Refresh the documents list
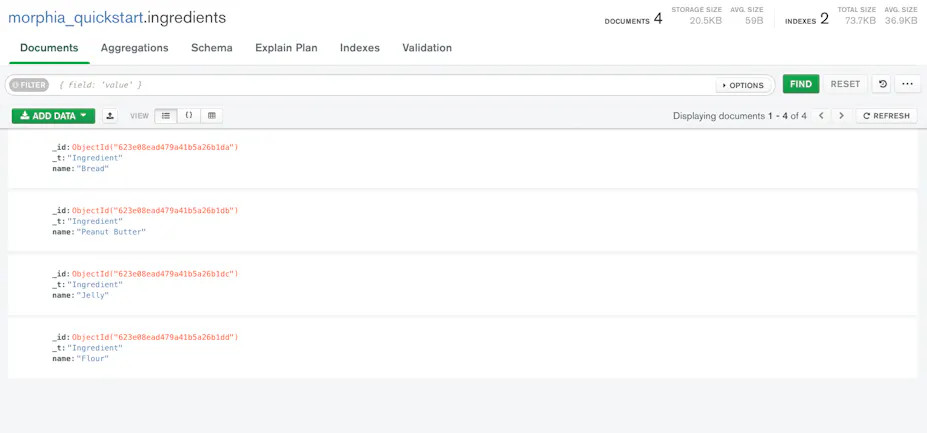The height and width of the screenshot is (433, 927). coord(886,116)
